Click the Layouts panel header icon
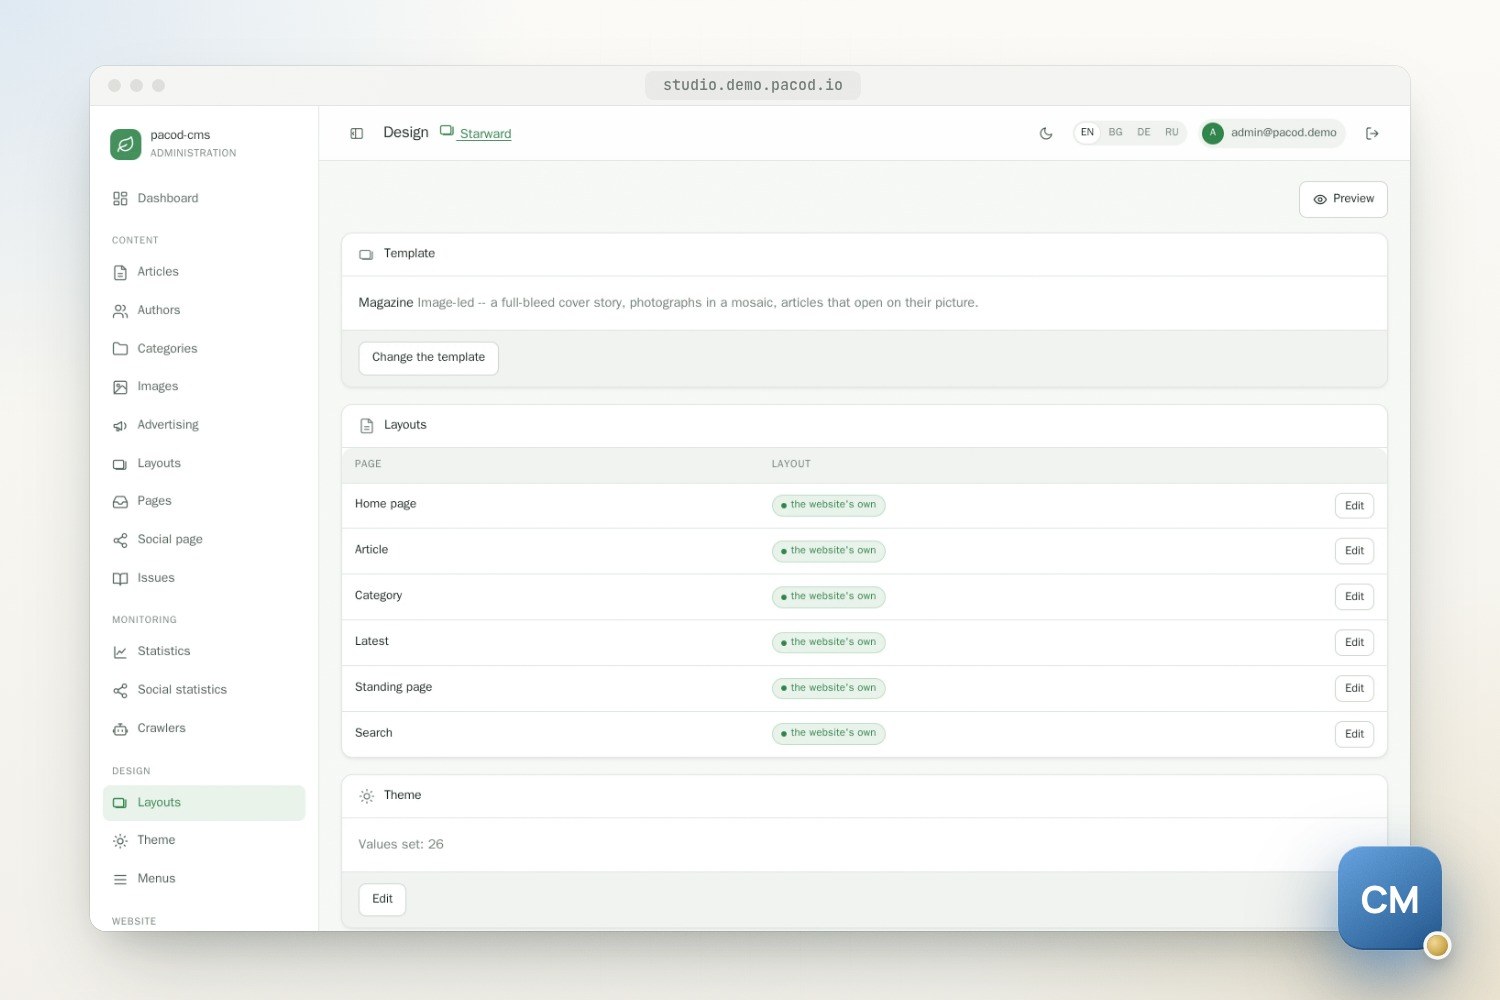The image size is (1500, 1000). tap(366, 426)
